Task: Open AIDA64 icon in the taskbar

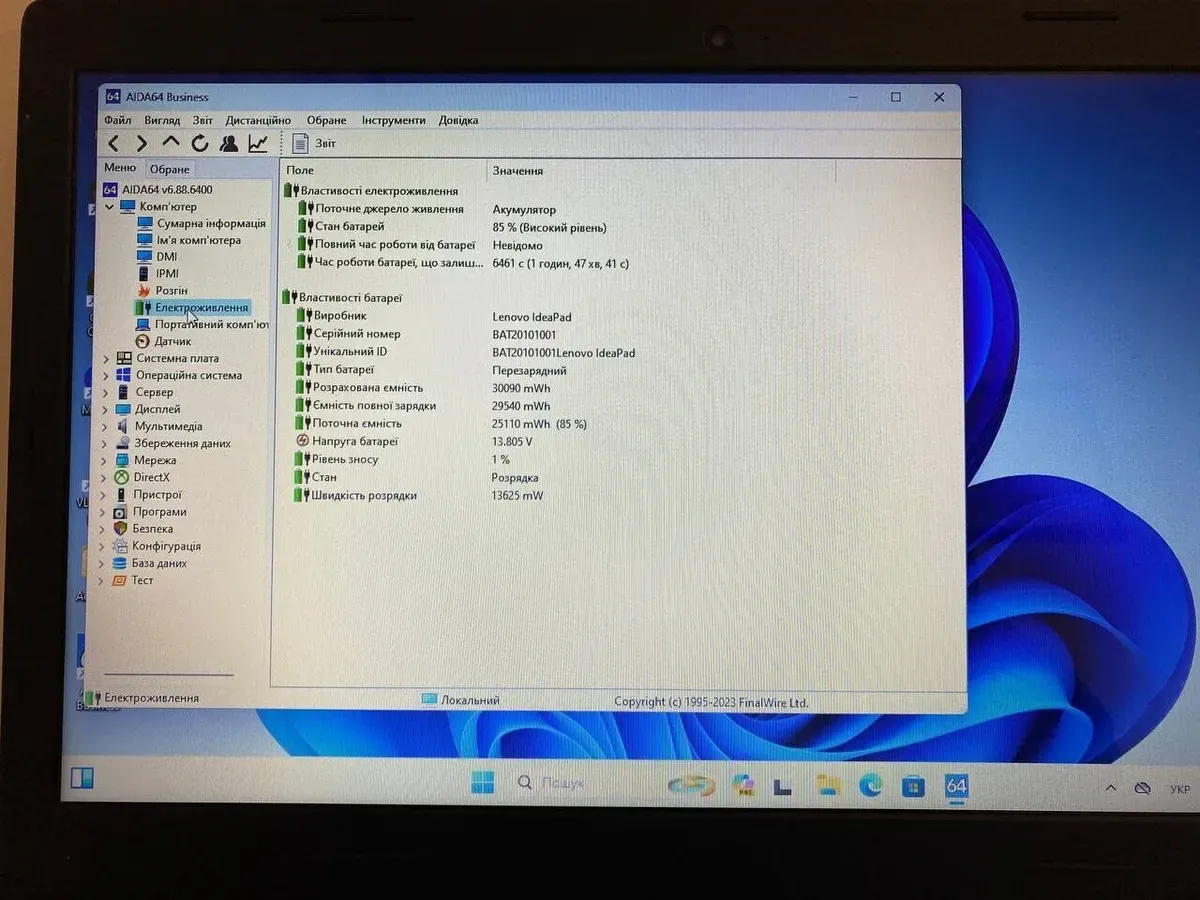Action: coord(956,786)
